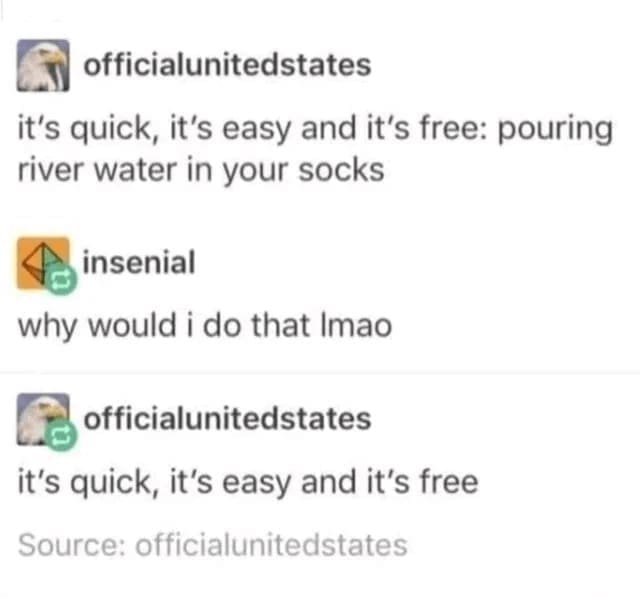Visit the top officialunitedstates username
Screen dimensions: 640x598
point(227,65)
